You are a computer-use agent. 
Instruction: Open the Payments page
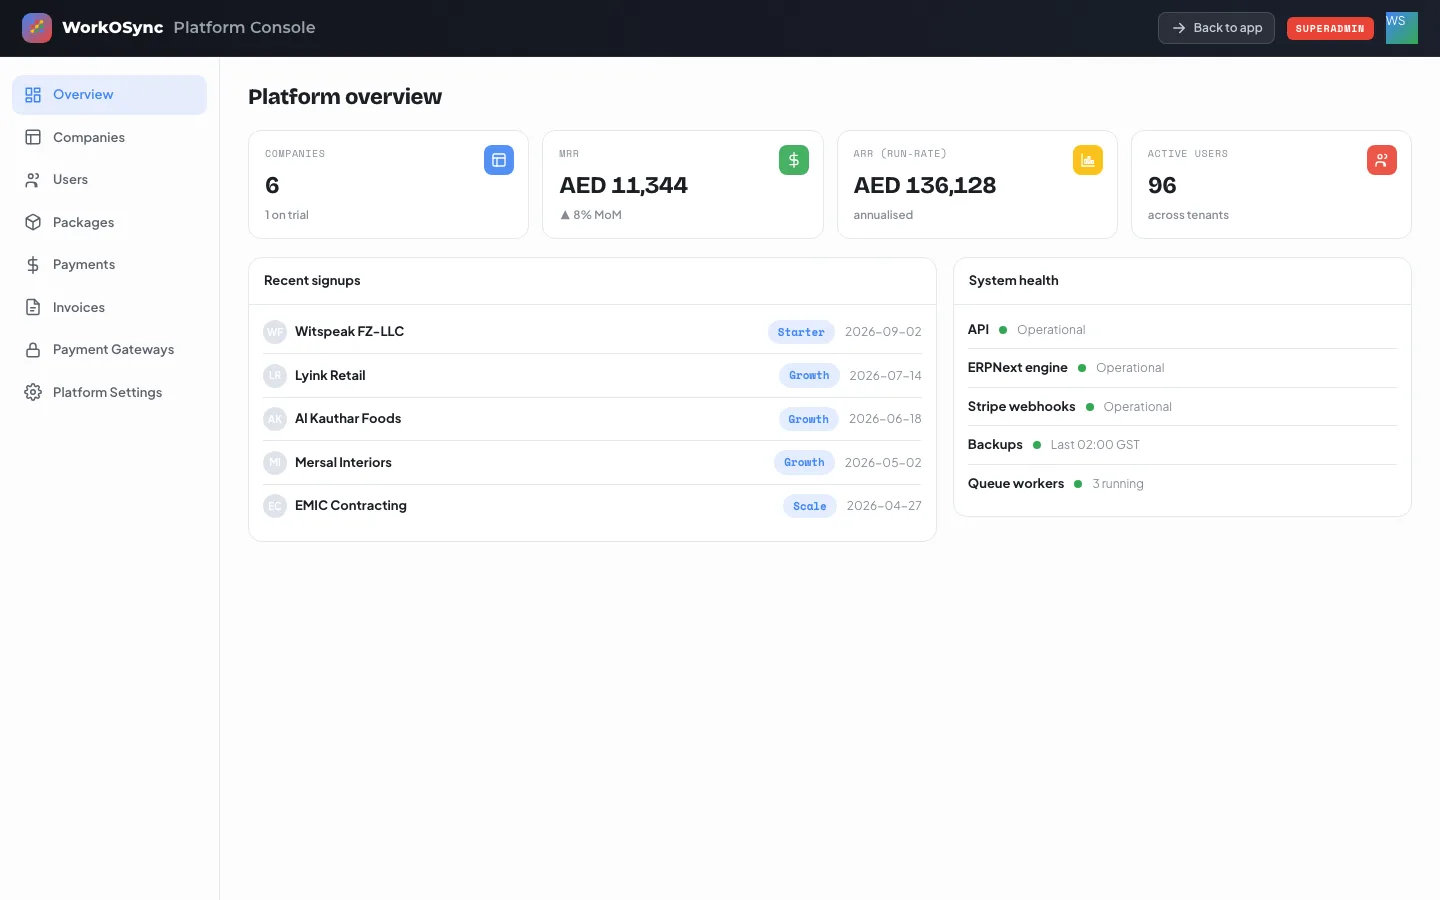(x=109, y=265)
